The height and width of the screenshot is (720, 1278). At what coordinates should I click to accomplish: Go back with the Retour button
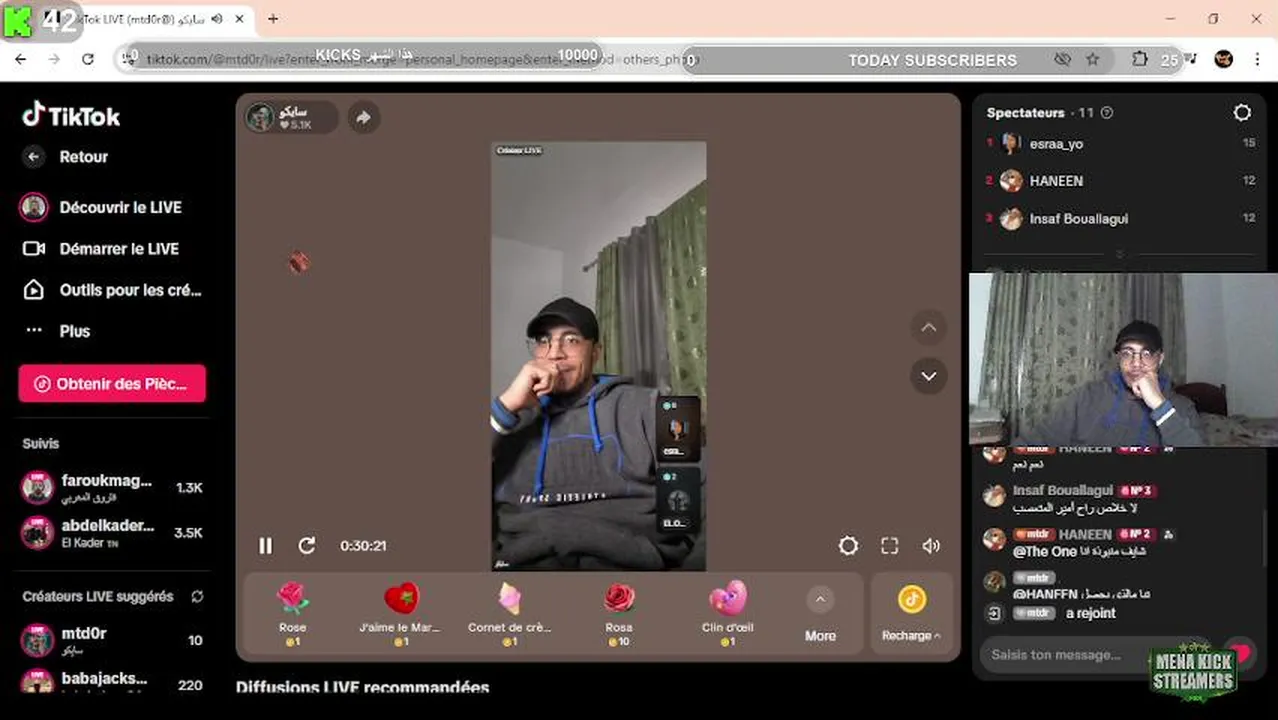pos(66,157)
